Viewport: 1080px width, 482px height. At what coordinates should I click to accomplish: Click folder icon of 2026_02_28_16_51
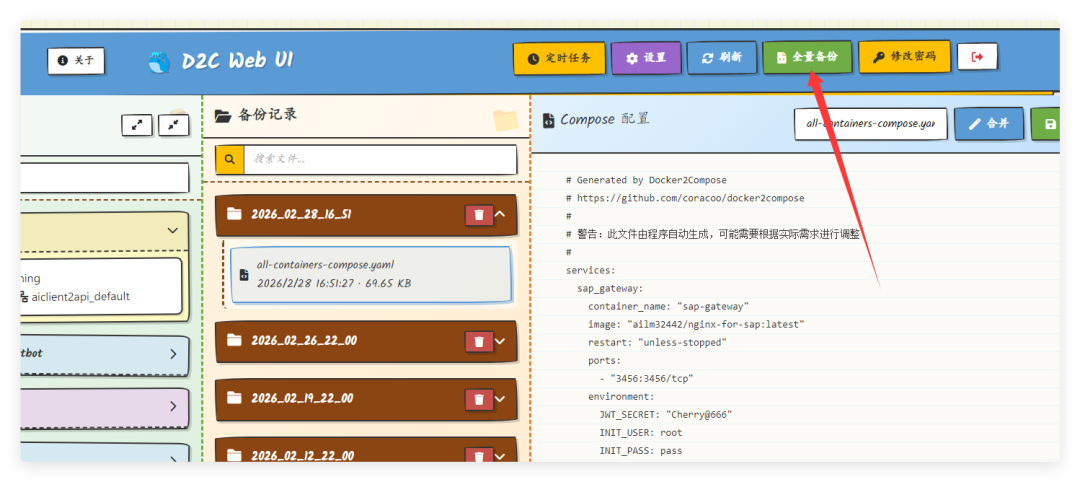[x=235, y=214]
